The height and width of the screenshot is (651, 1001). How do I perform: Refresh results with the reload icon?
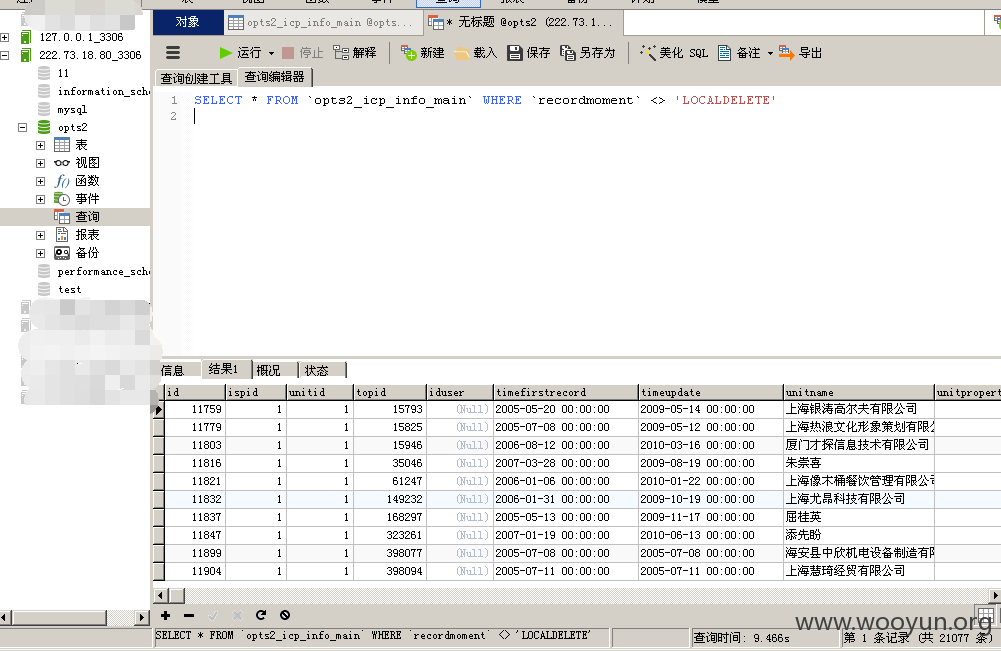pyautogui.click(x=261, y=615)
